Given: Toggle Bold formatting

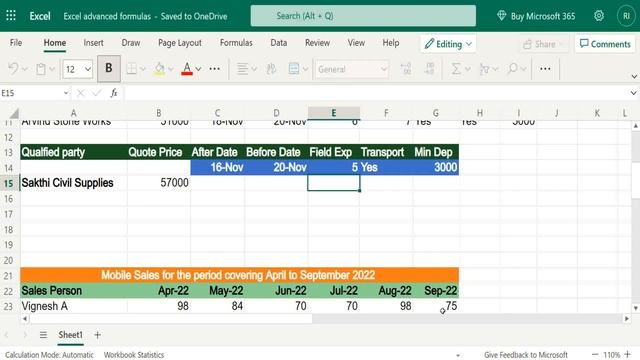Looking at the screenshot, I should click(109, 68).
